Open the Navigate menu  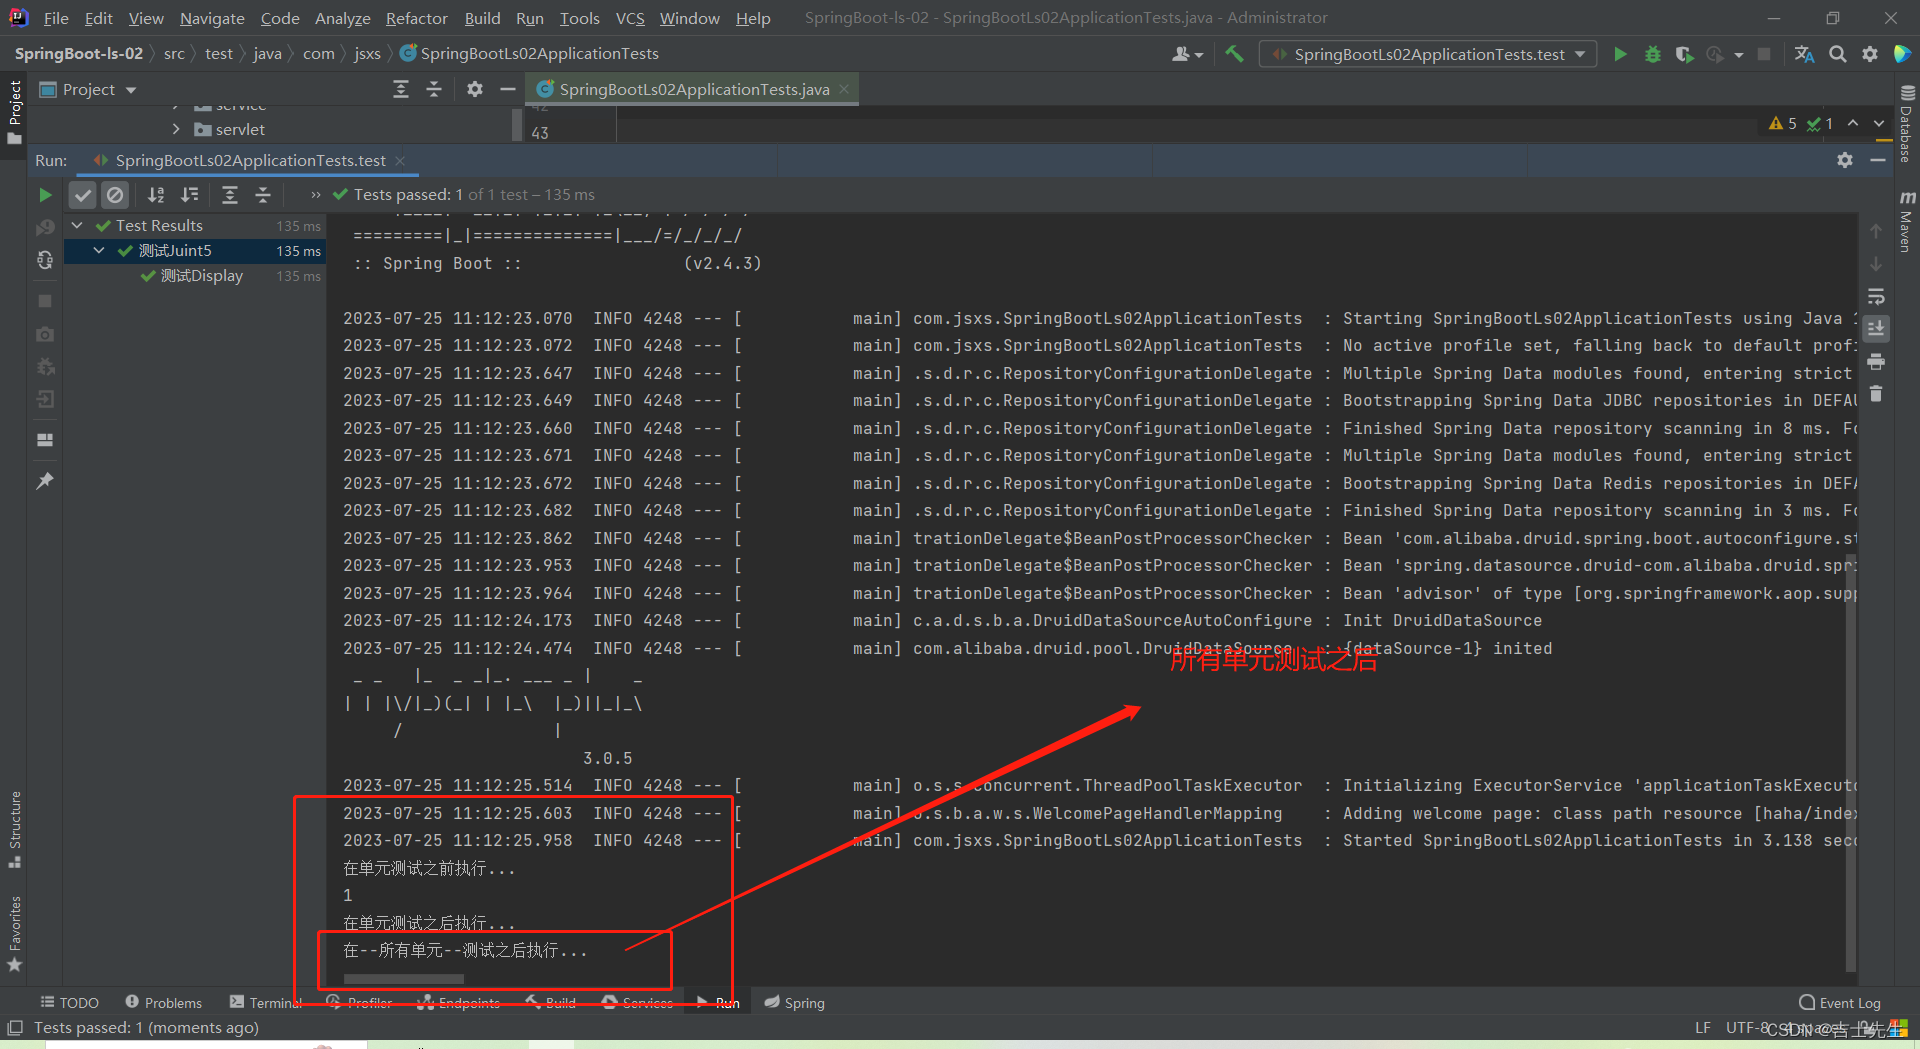tap(212, 18)
